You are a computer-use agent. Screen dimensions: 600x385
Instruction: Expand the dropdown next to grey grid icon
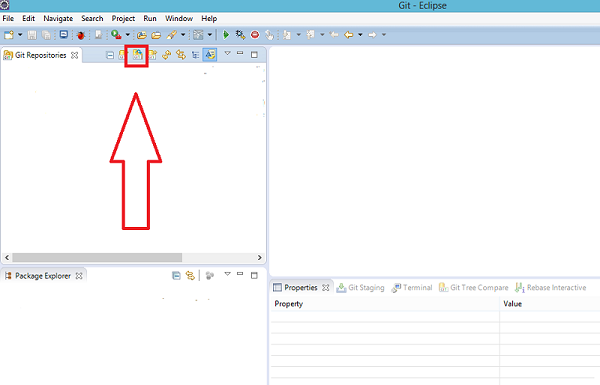coord(210,35)
